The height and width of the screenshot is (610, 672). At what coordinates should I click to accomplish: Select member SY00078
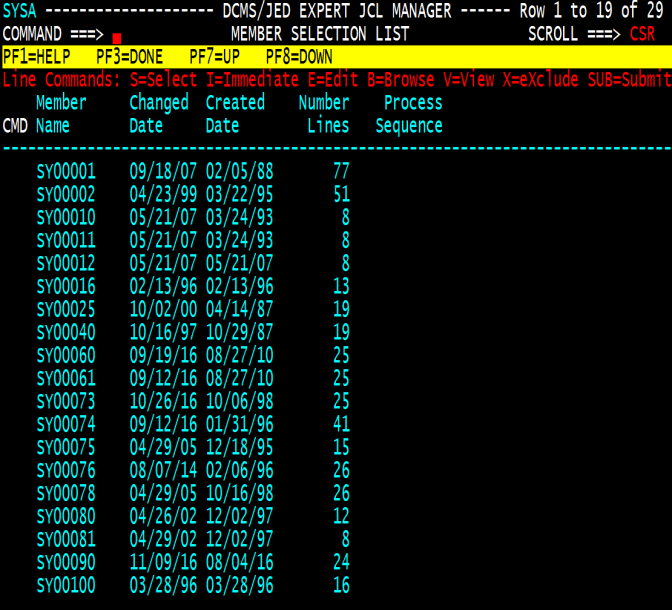(66, 493)
